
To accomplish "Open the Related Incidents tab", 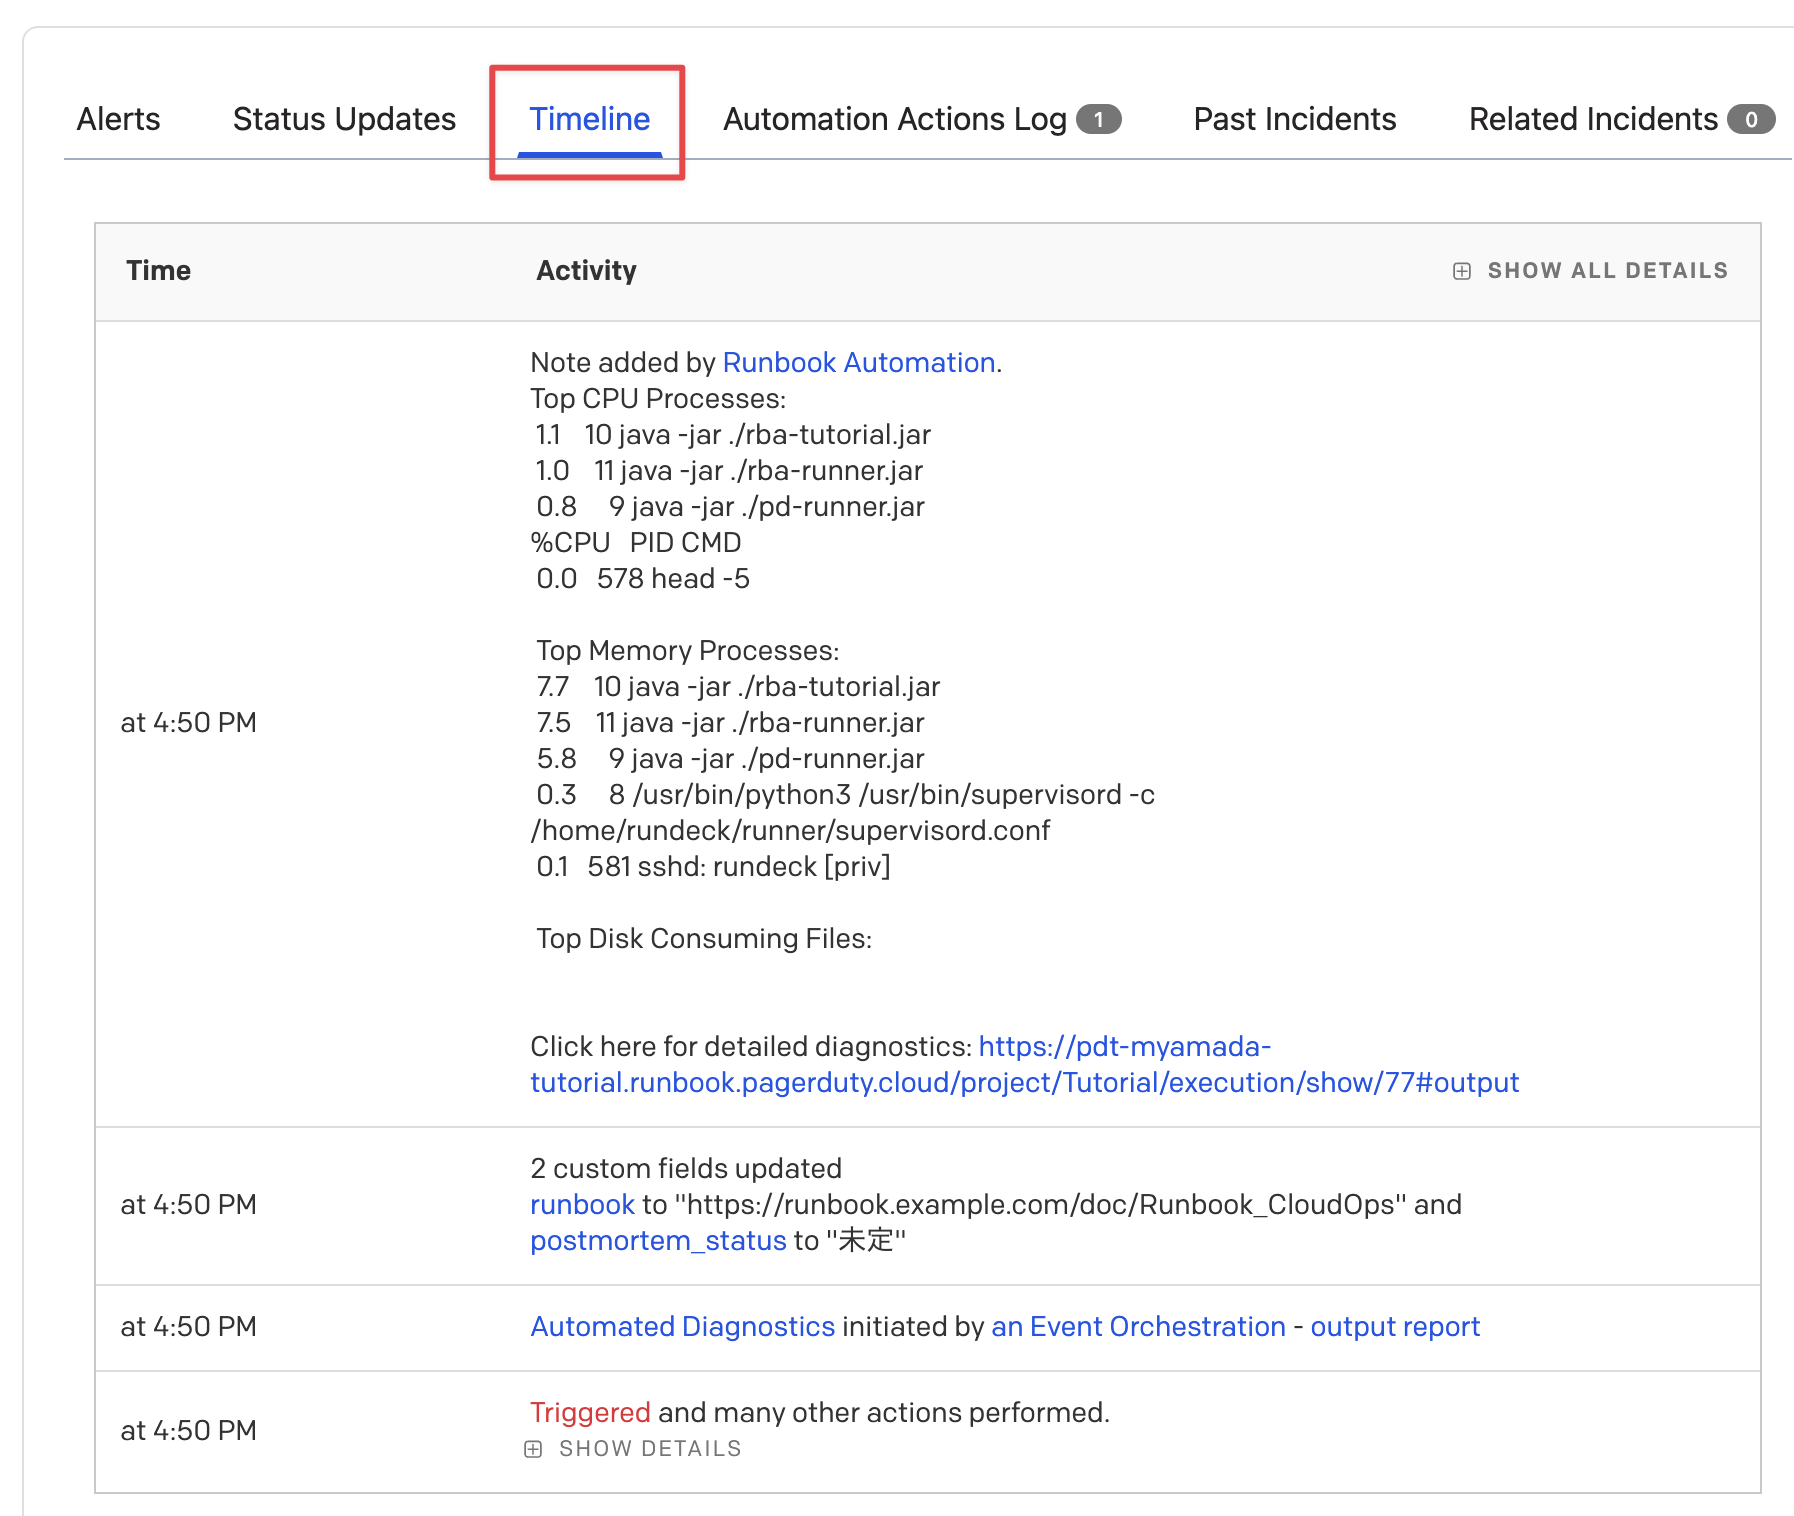I will click(x=1622, y=119).
